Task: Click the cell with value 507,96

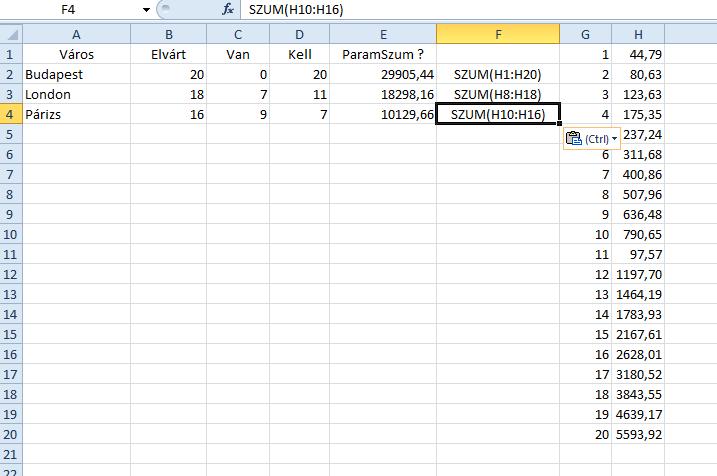Action: [x=638, y=195]
